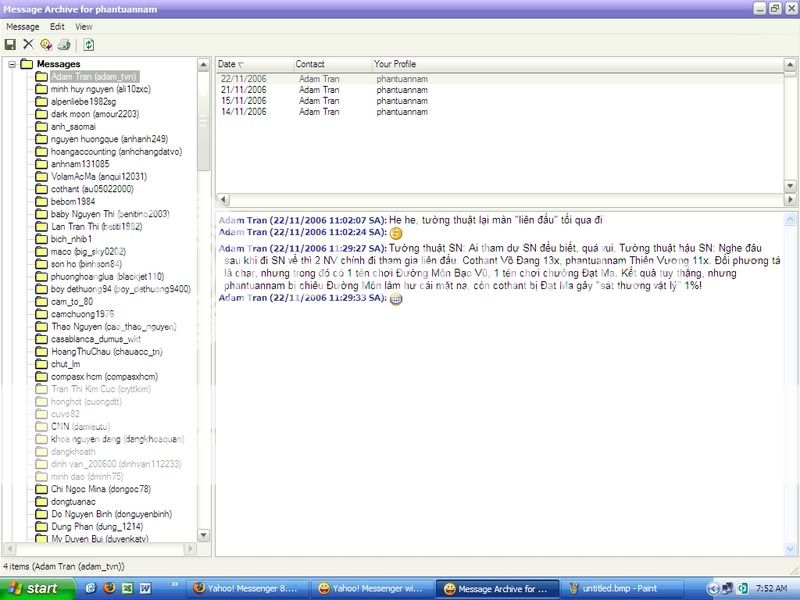
Task: Click the Refresh toolbar icon
Action: tap(88, 44)
